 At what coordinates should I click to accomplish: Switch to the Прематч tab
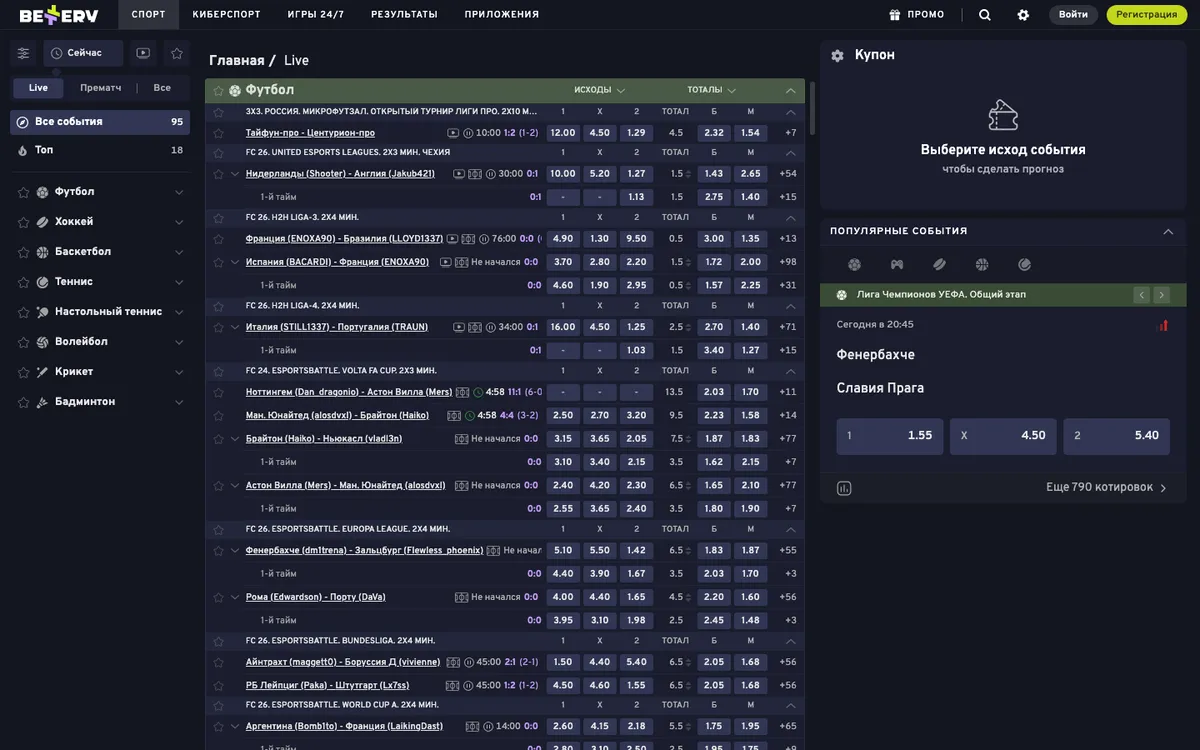pos(101,88)
